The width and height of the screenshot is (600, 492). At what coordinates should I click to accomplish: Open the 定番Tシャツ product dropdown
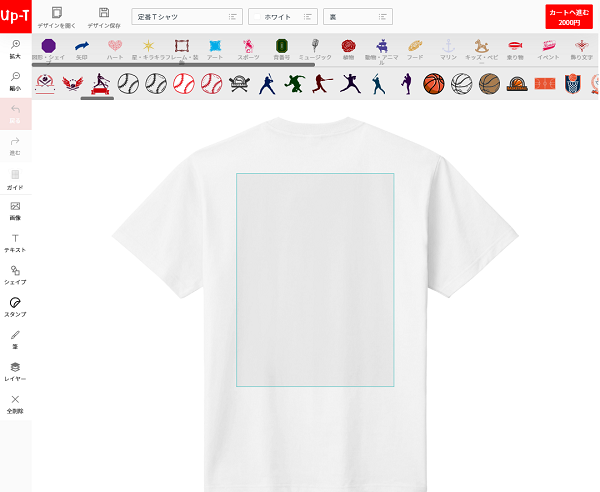click(x=187, y=17)
